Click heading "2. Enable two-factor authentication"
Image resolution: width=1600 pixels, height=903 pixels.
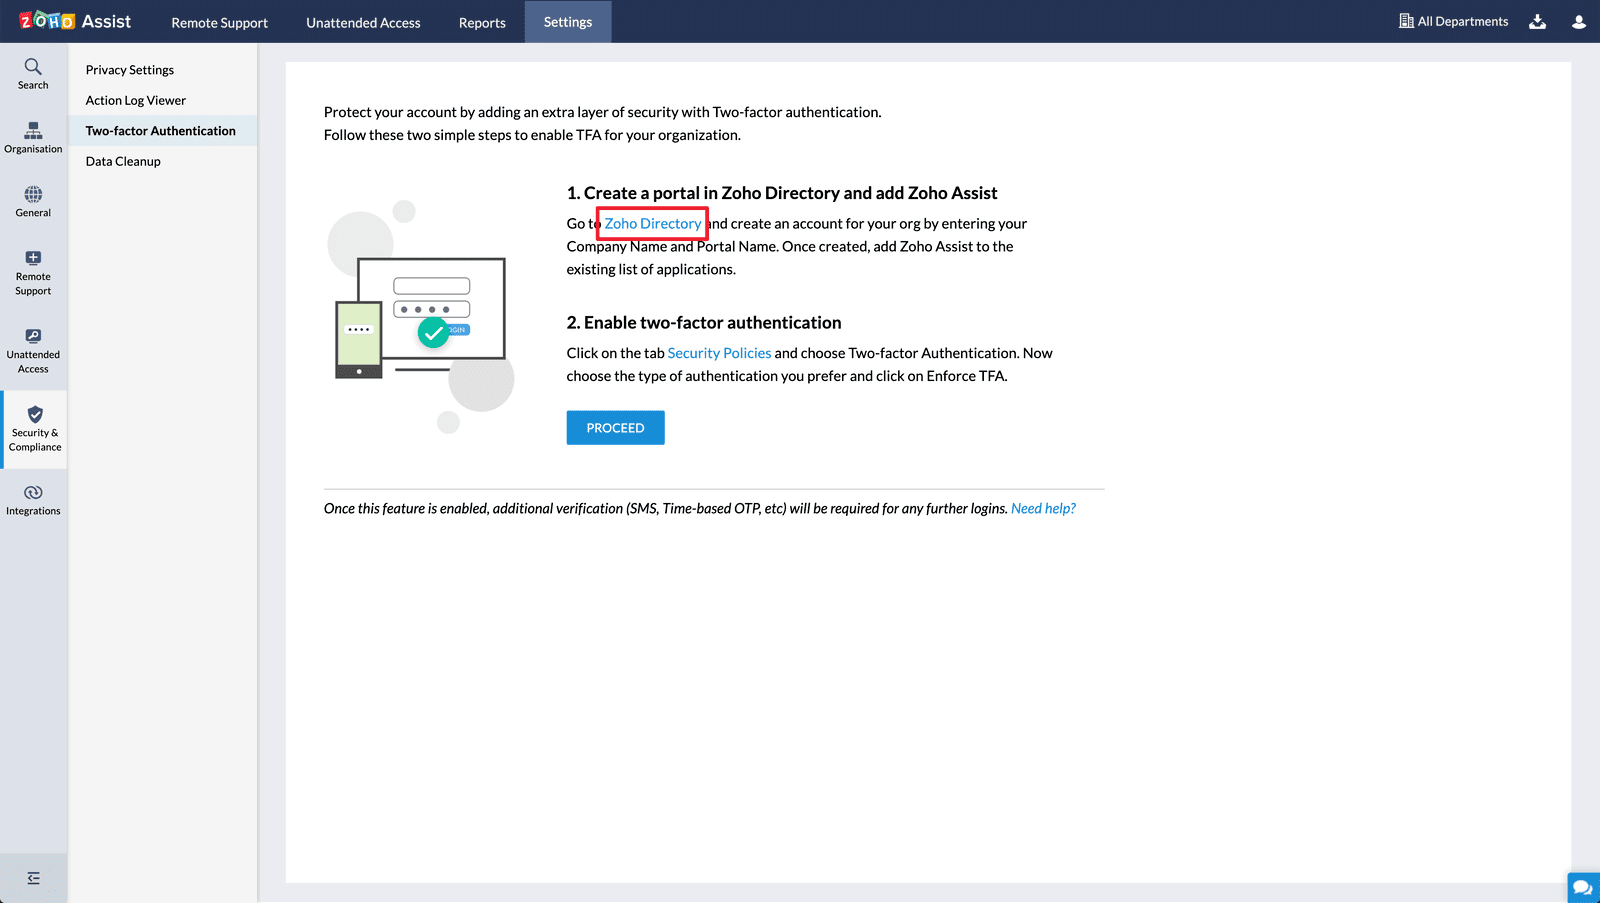pos(704,323)
